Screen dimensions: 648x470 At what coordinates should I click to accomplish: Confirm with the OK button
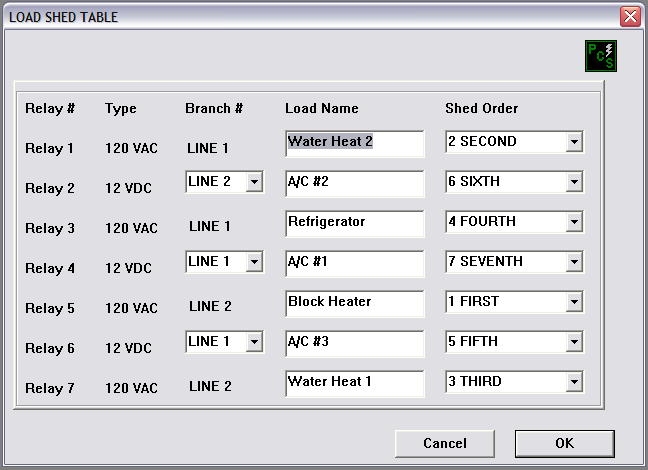coord(565,444)
